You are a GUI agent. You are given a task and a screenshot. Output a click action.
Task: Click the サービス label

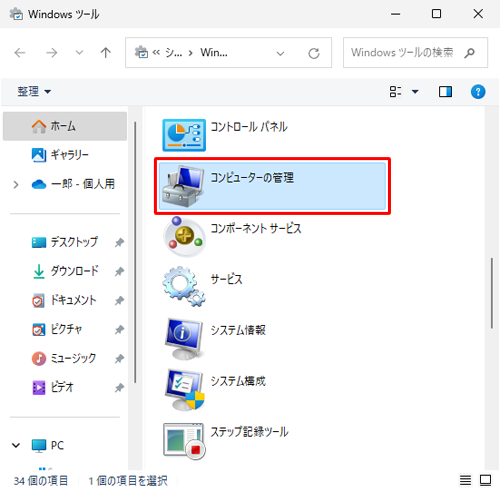227,279
